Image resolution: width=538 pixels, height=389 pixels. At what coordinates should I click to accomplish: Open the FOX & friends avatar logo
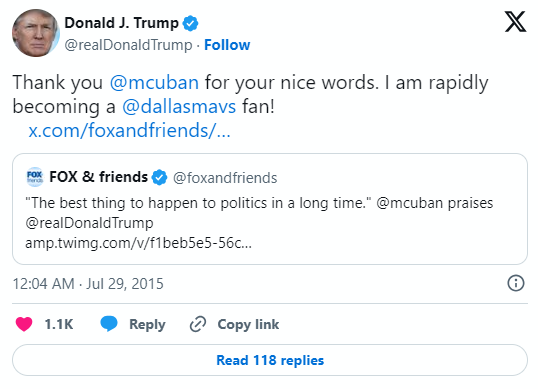35,177
